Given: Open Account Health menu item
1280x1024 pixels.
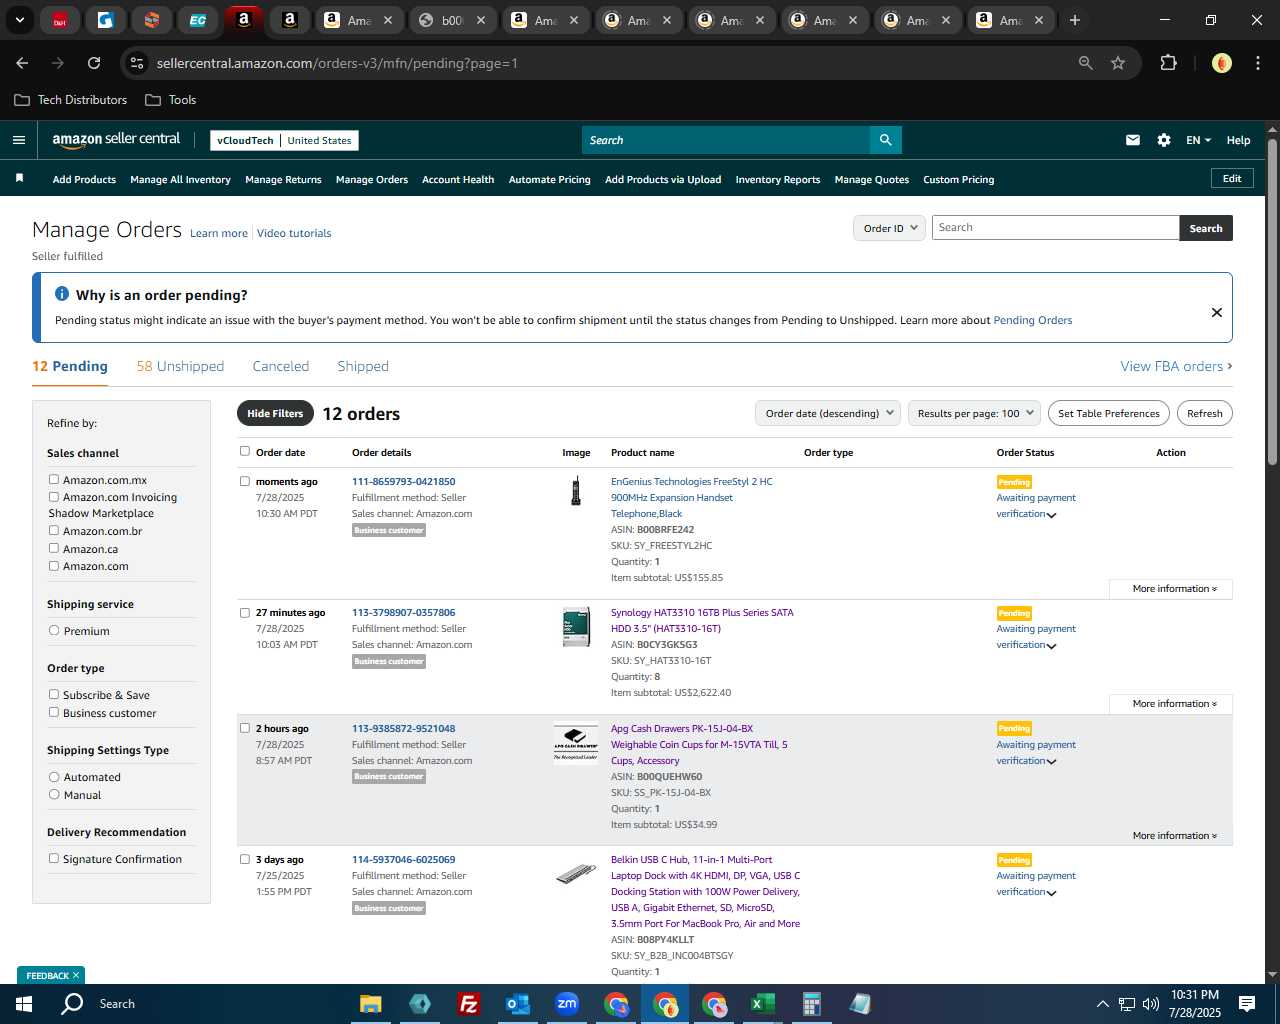Looking at the screenshot, I should click(x=458, y=180).
